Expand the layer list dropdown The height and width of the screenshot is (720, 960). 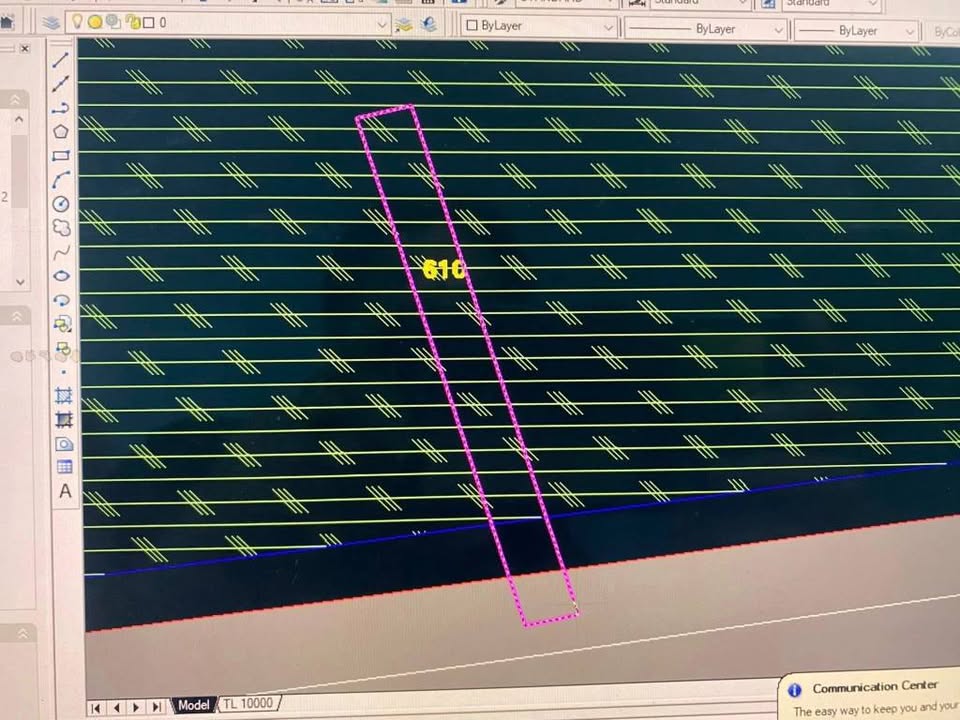381,23
